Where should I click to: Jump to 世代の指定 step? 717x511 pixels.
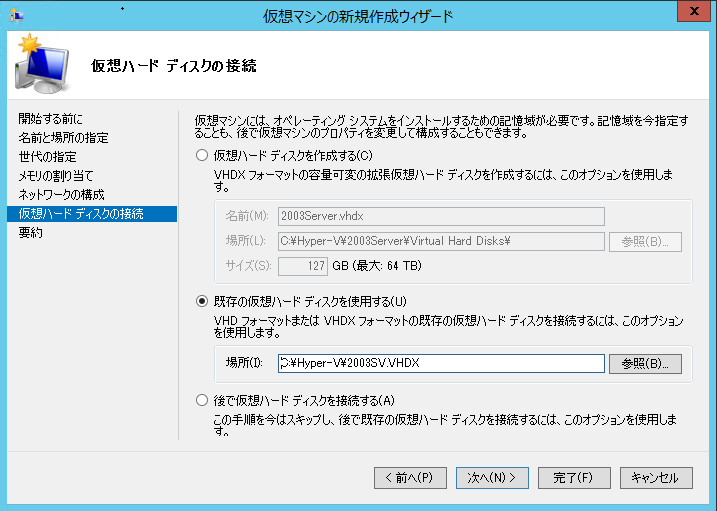[46, 157]
